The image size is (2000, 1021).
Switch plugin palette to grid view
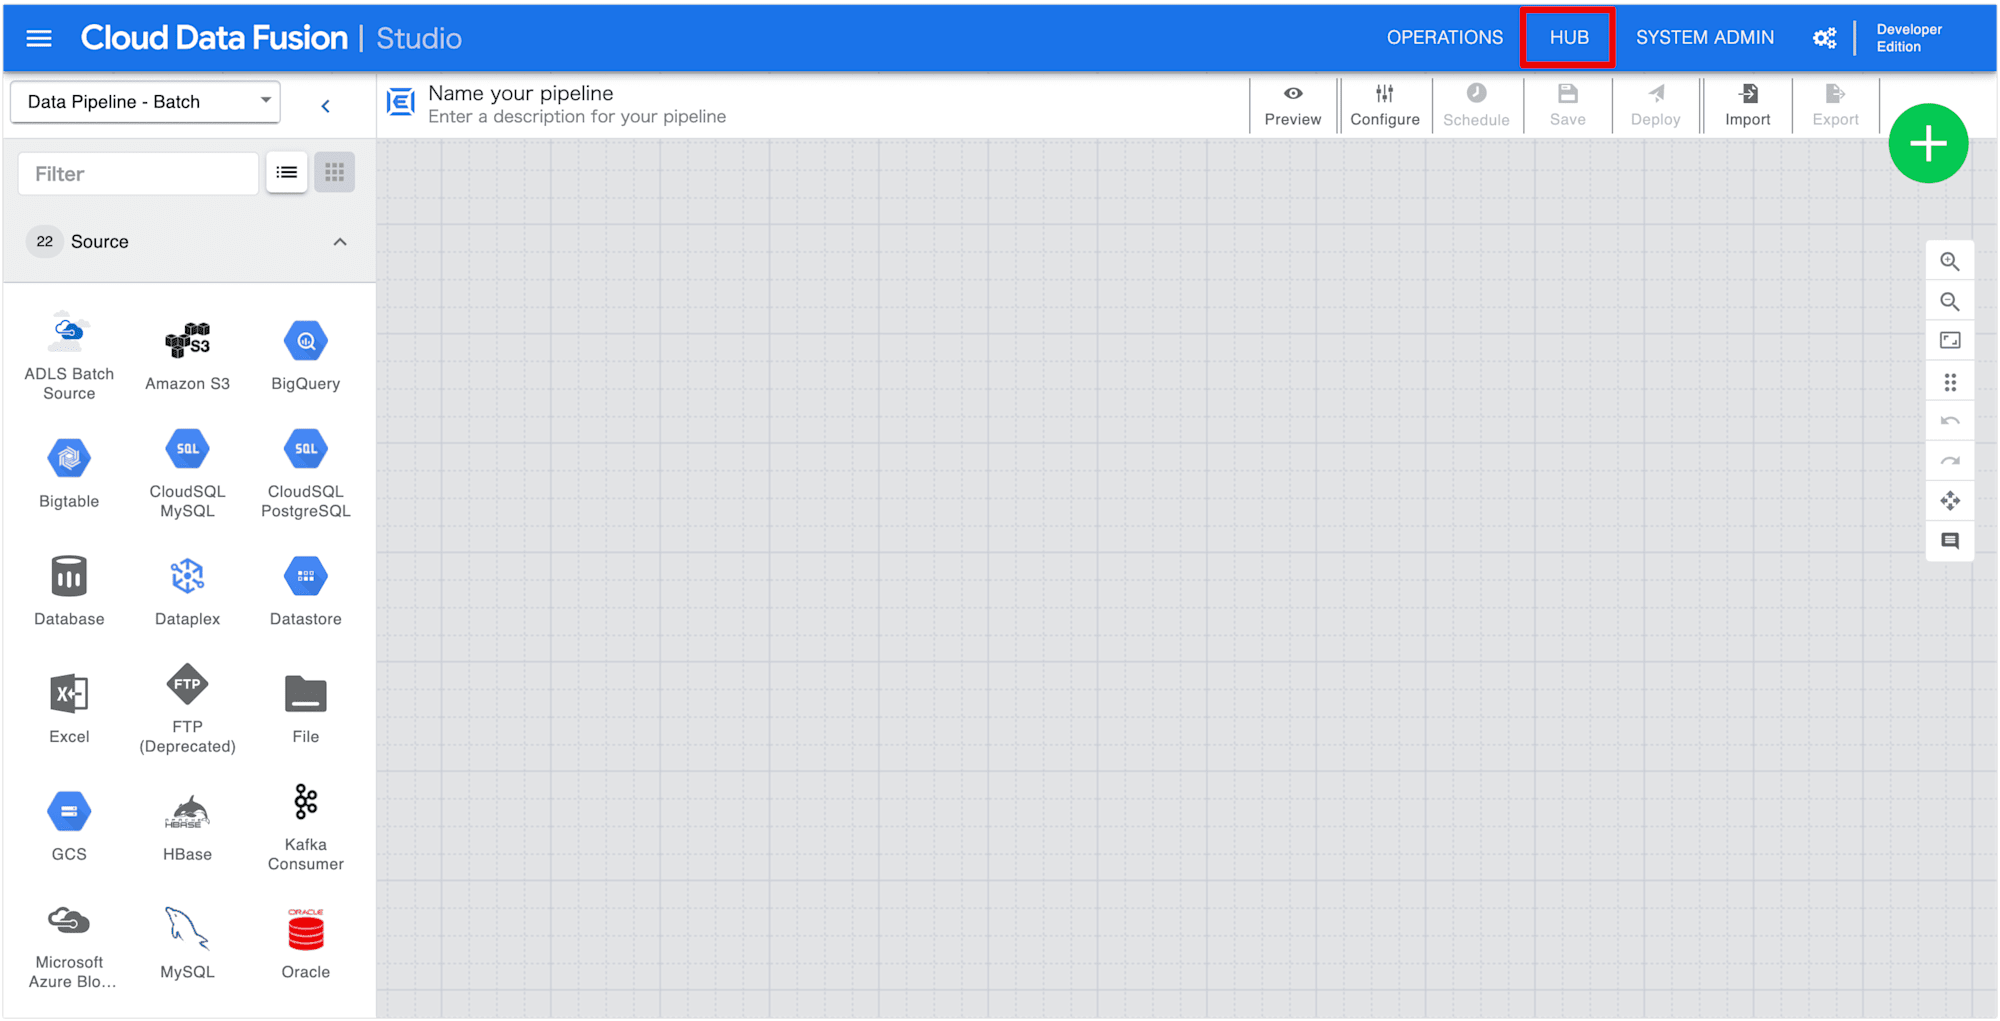(335, 173)
